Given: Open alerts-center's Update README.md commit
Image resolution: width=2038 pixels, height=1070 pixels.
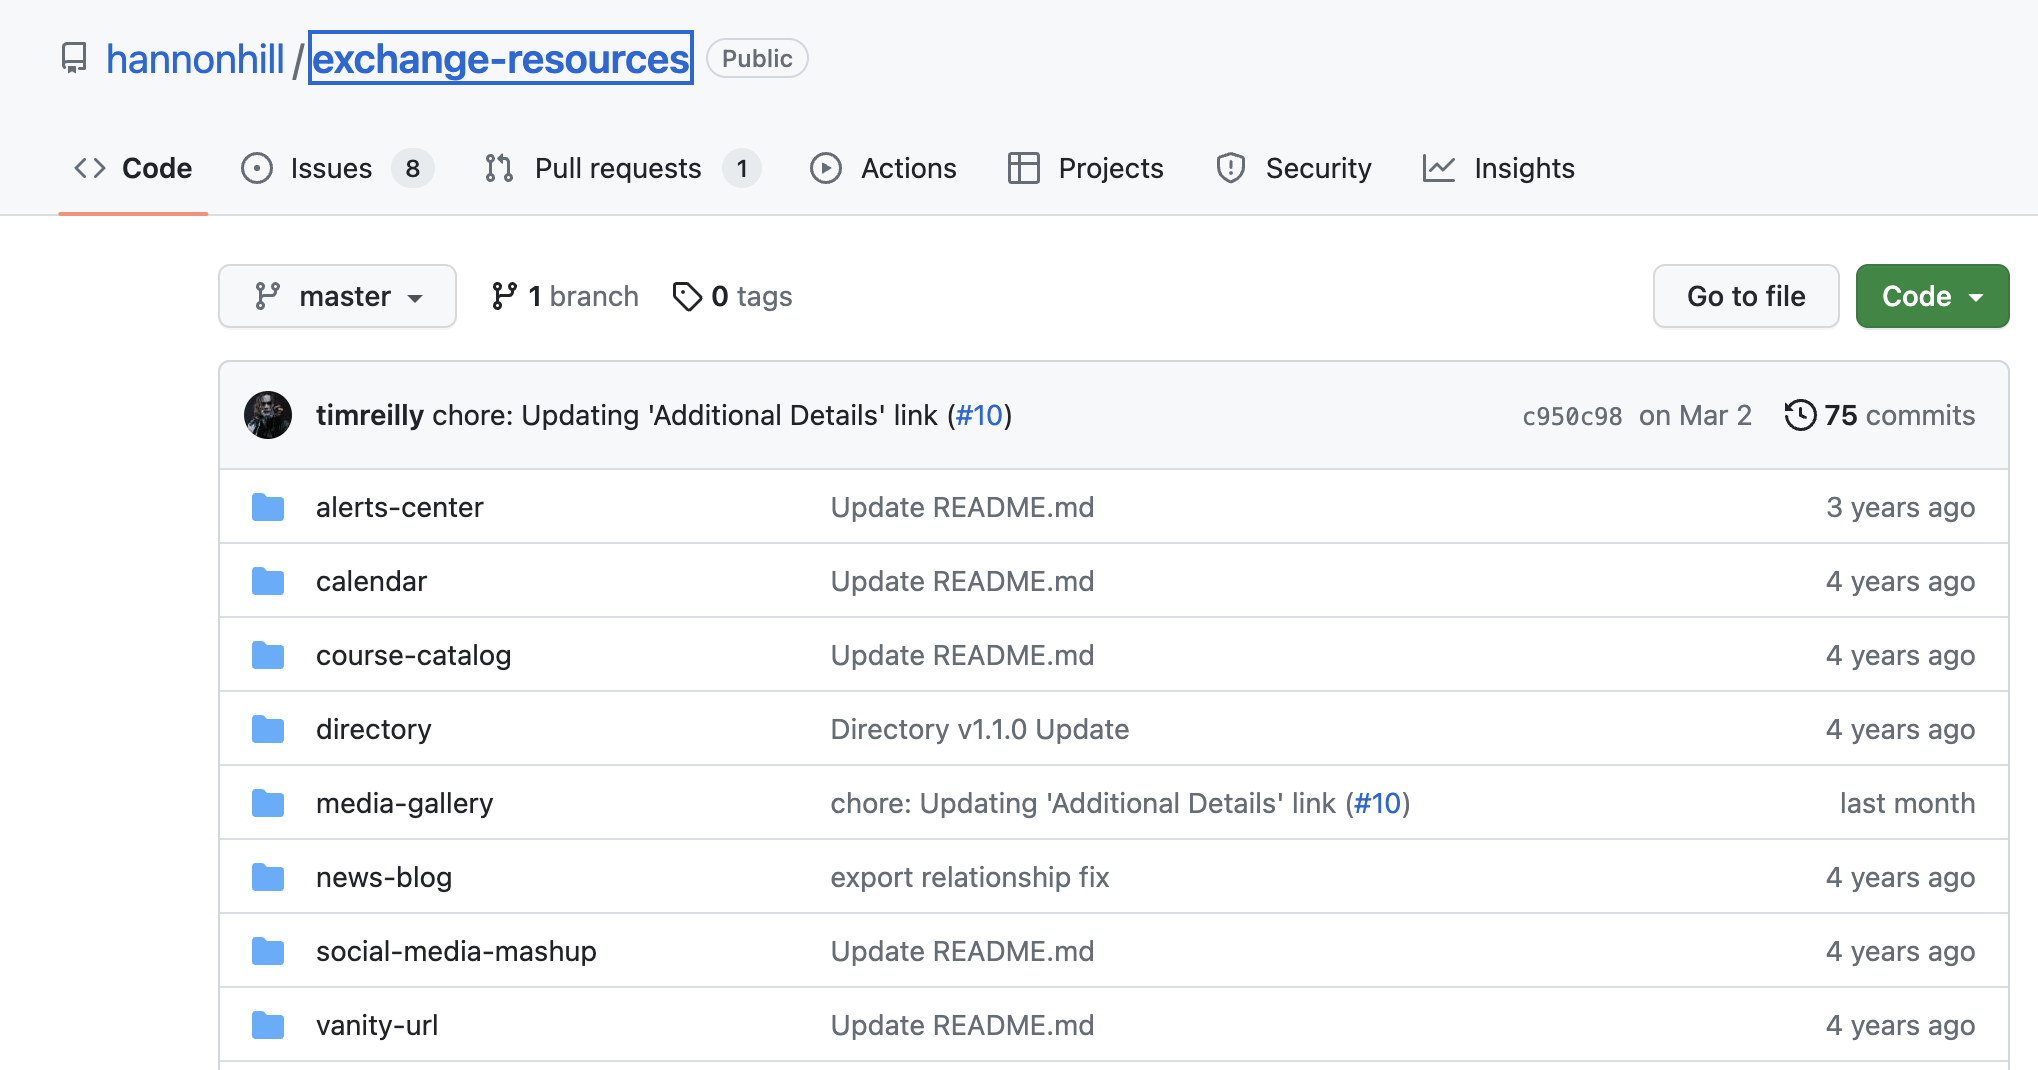Looking at the screenshot, I should pyautogui.click(x=962, y=507).
